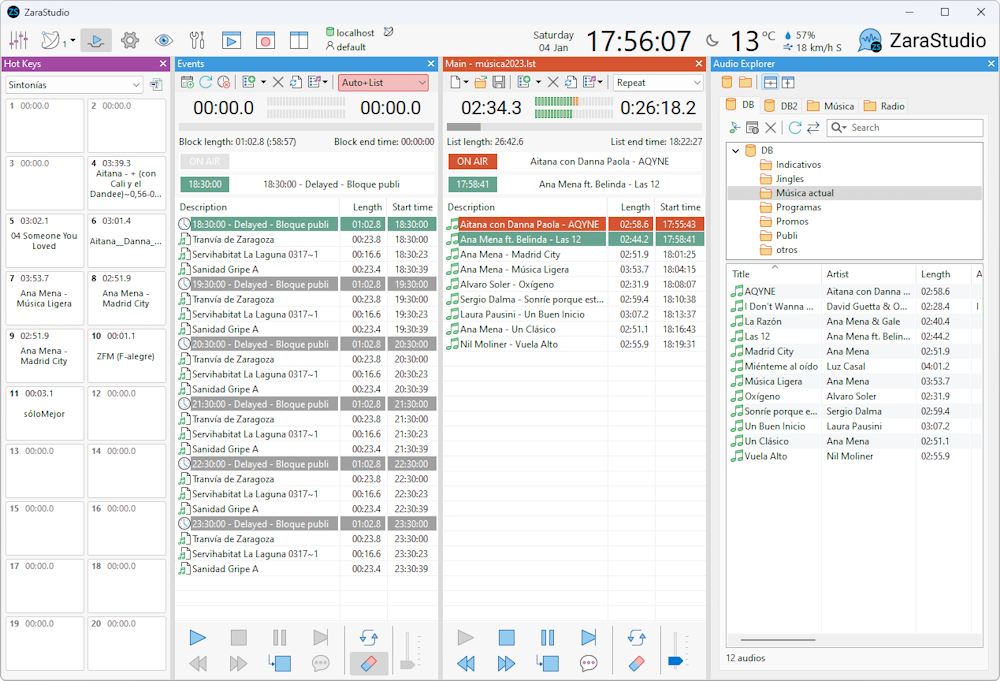Save the Main playlist with floppy icon
Viewport: 1000px width, 681px height.
click(497, 82)
